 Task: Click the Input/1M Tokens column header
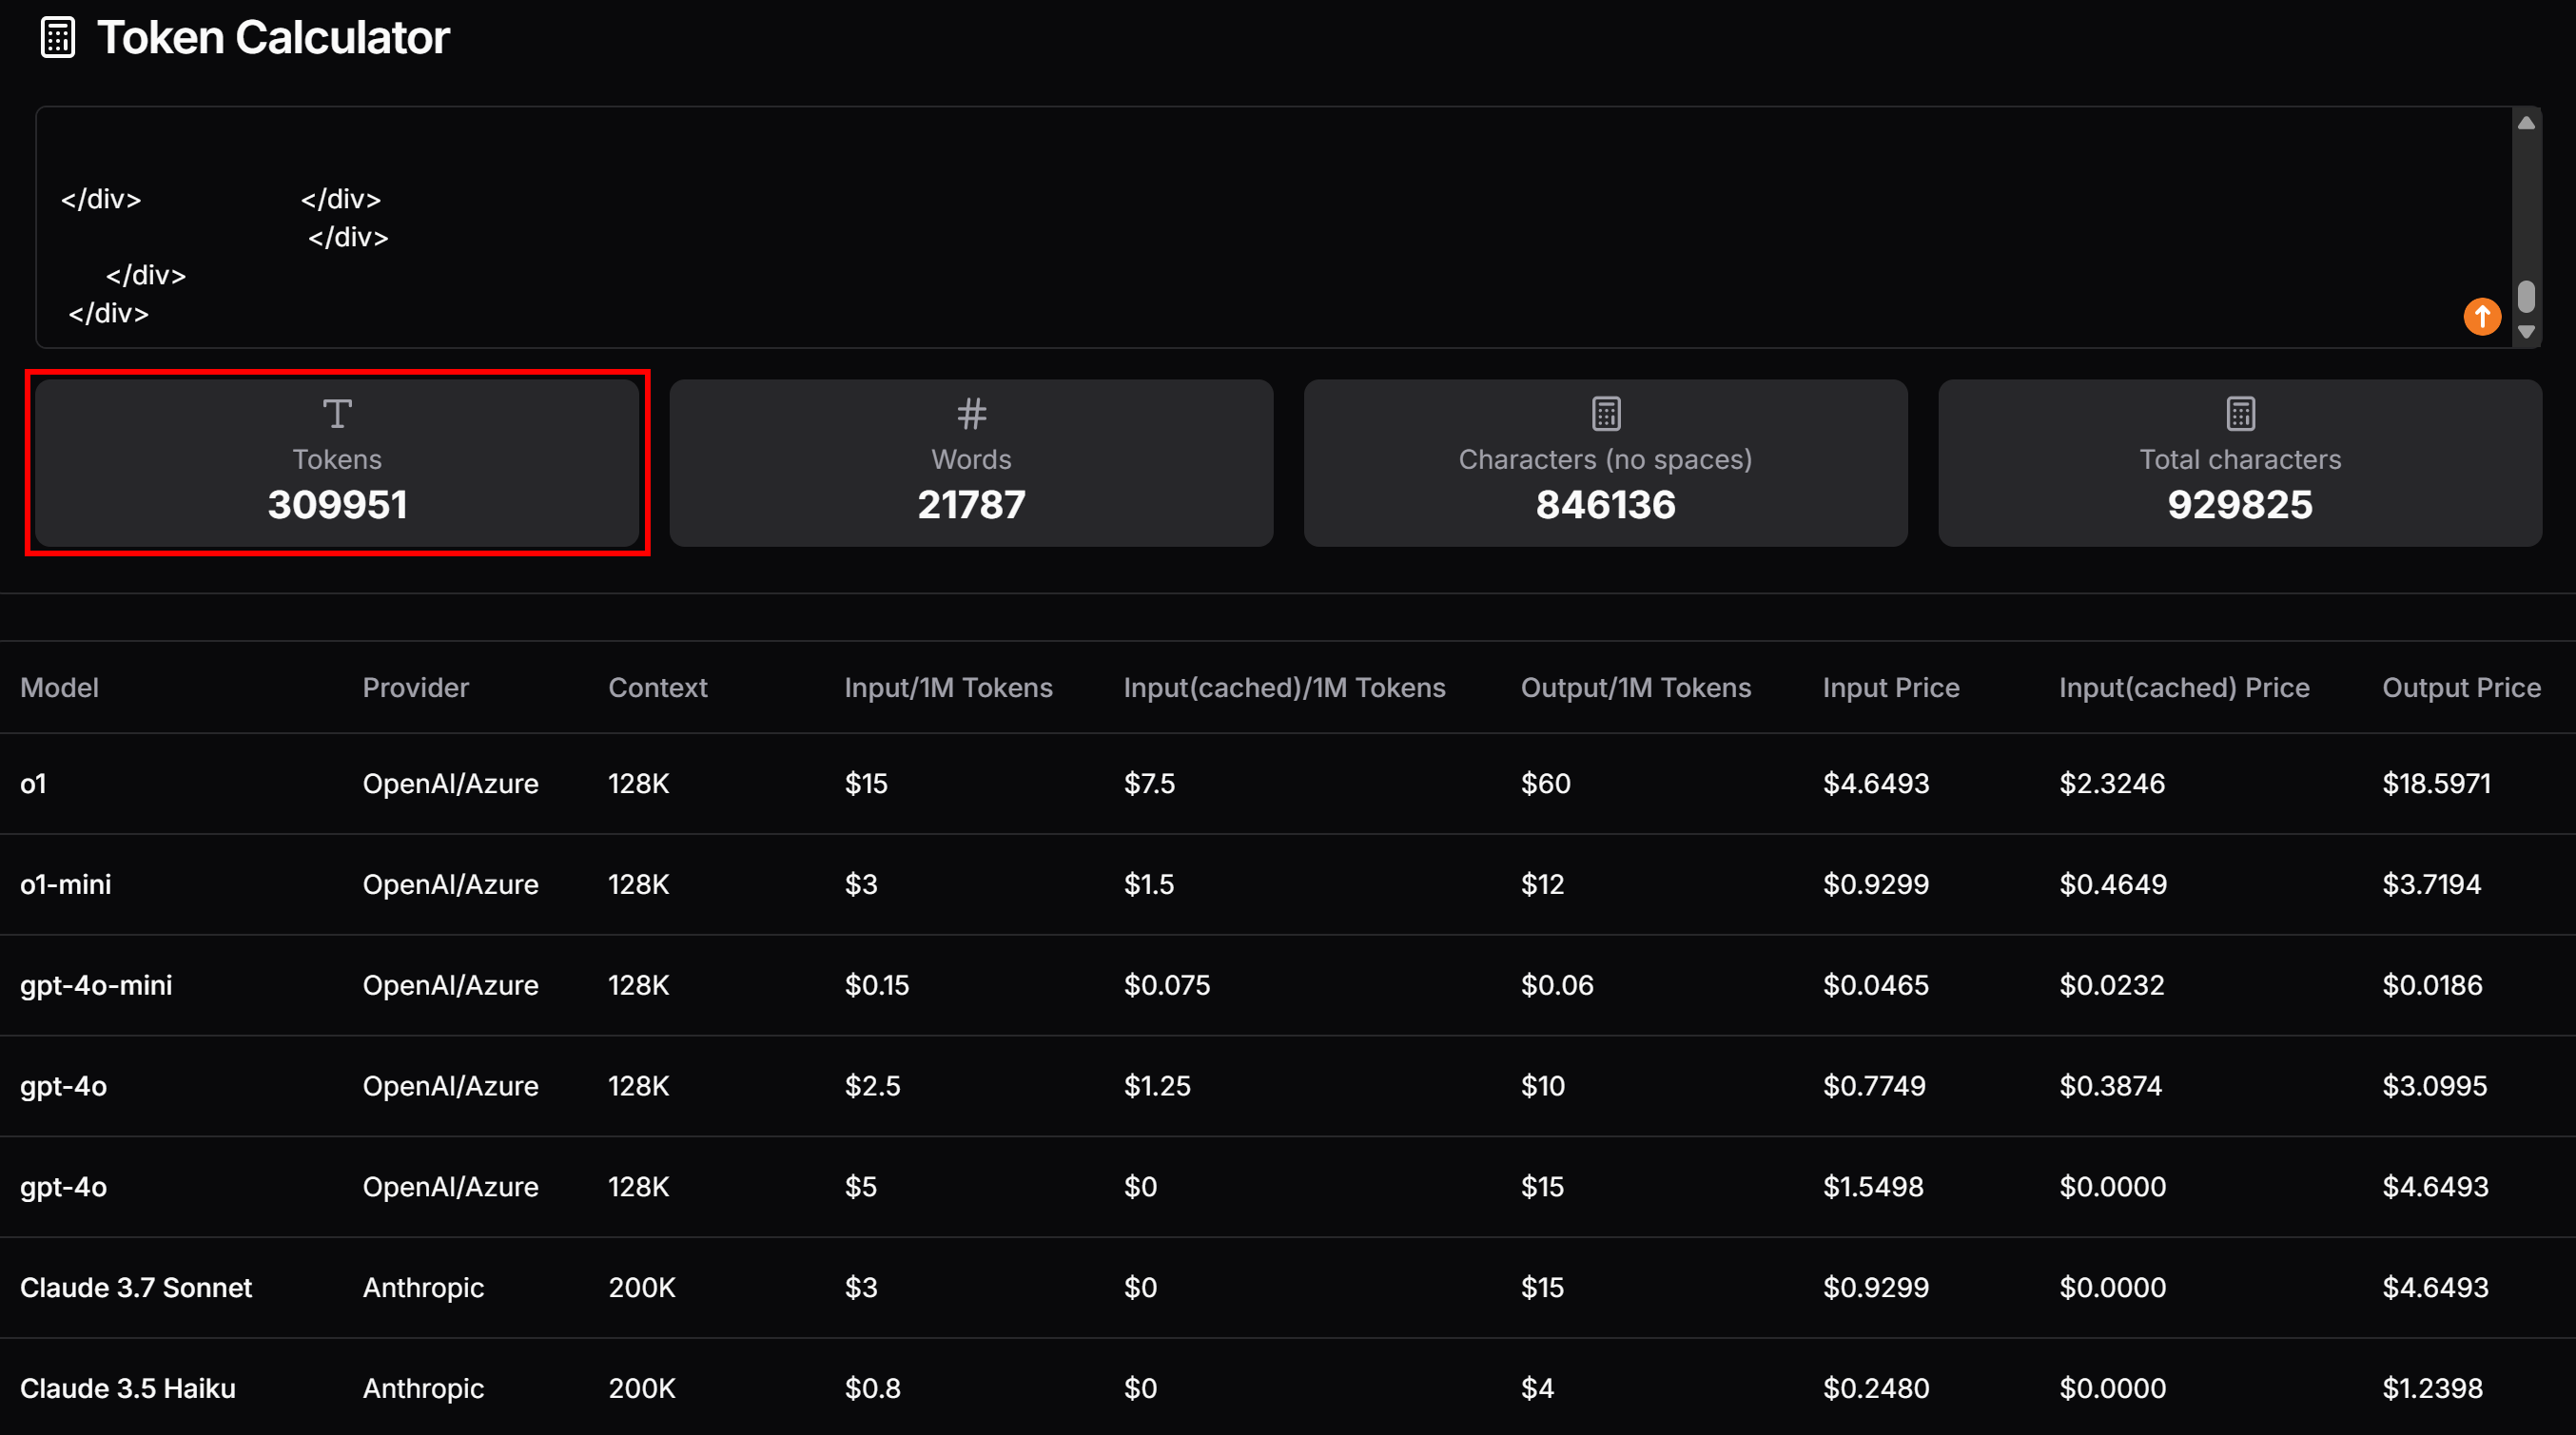point(948,687)
